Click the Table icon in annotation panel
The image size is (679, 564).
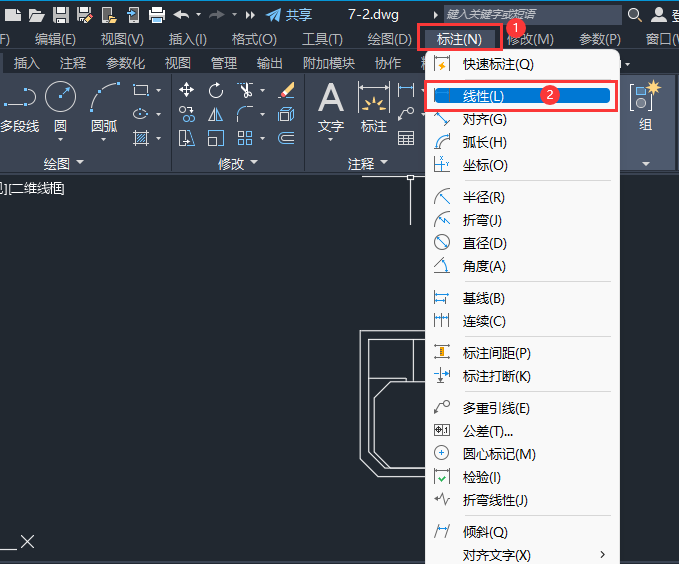(x=406, y=139)
